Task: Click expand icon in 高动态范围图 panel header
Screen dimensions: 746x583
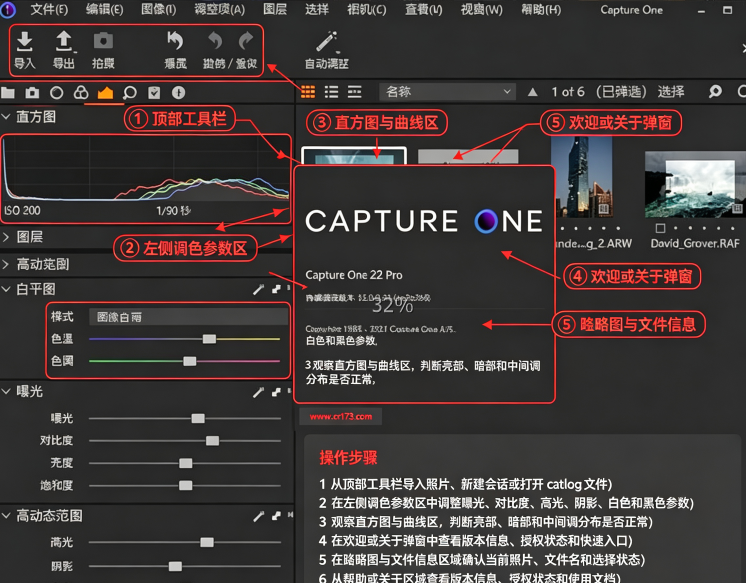Action: pyautogui.click(x=276, y=515)
